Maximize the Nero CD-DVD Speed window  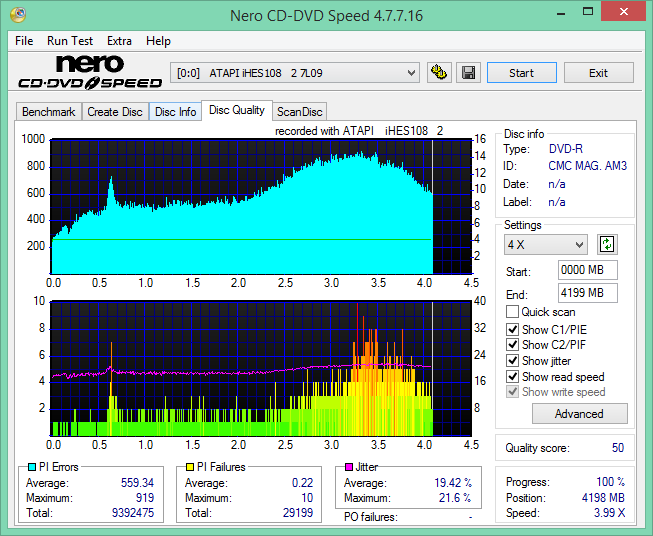tap(588, 12)
